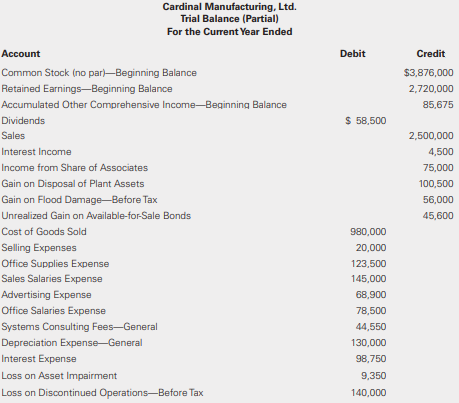
Task: Select the Debit column header
Action: point(353,54)
